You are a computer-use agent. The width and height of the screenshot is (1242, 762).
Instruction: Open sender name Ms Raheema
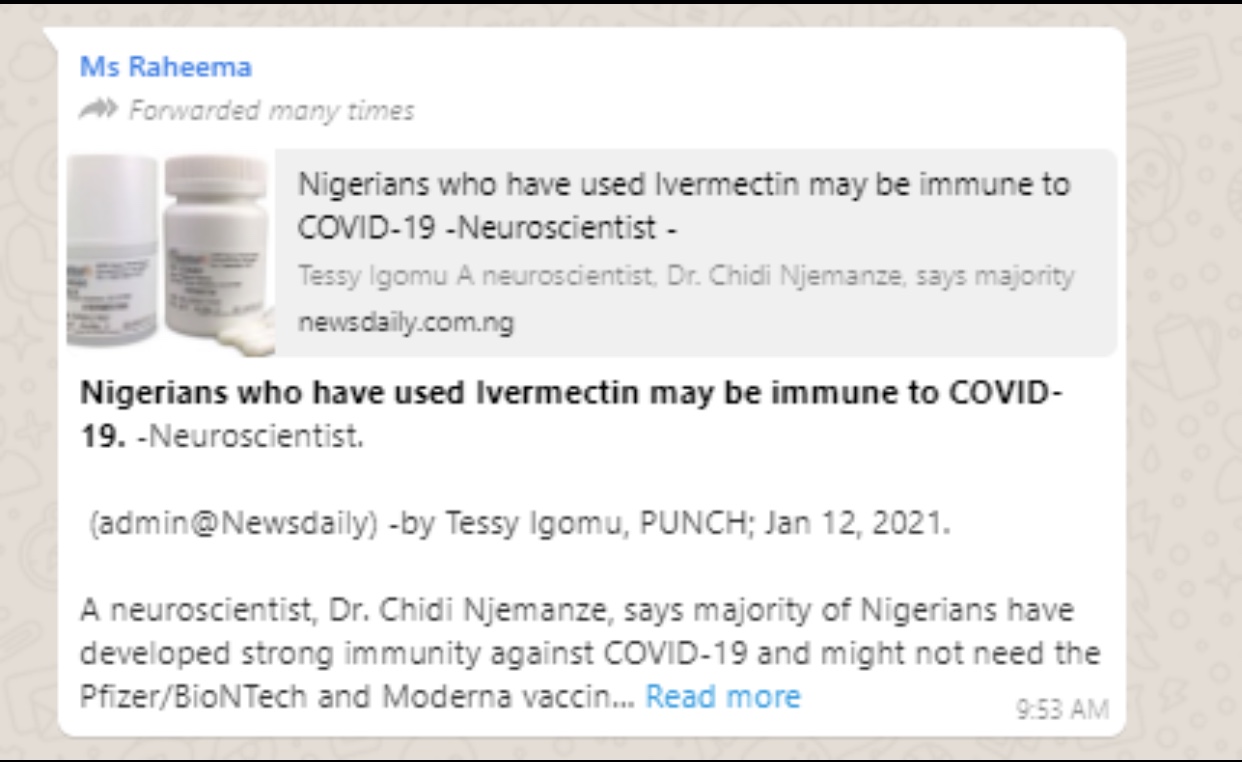[165, 67]
